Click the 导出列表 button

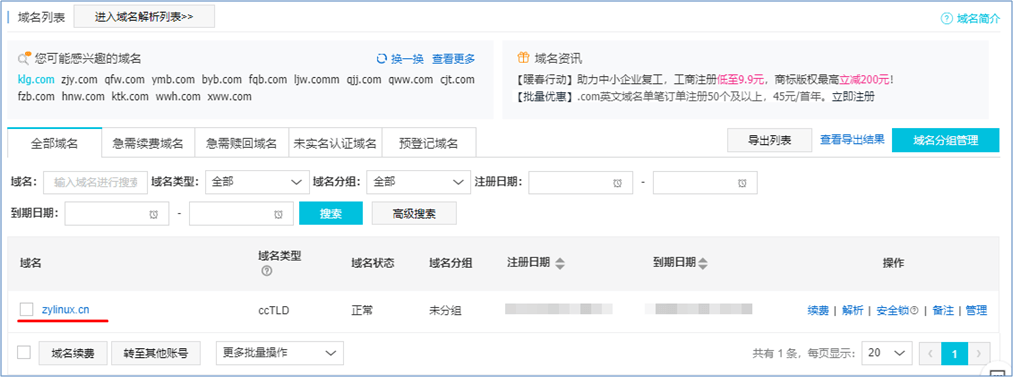(769, 140)
